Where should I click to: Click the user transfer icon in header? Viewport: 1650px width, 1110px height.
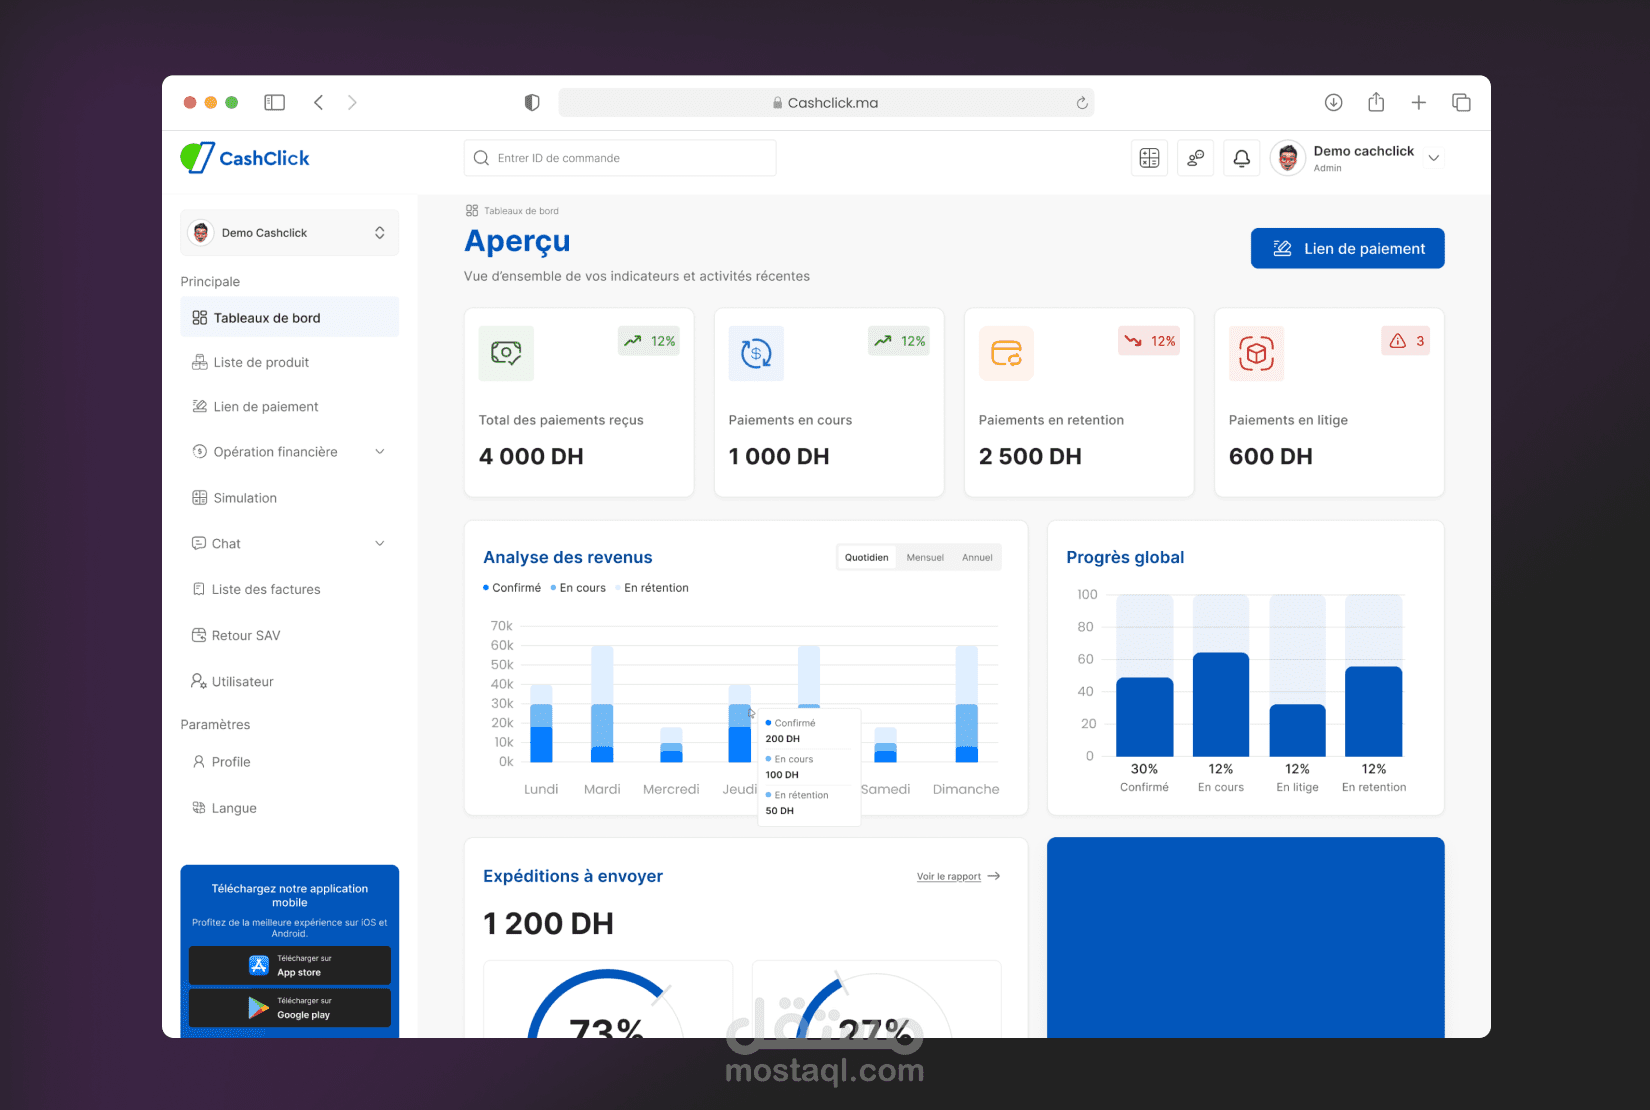pos(1195,158)
